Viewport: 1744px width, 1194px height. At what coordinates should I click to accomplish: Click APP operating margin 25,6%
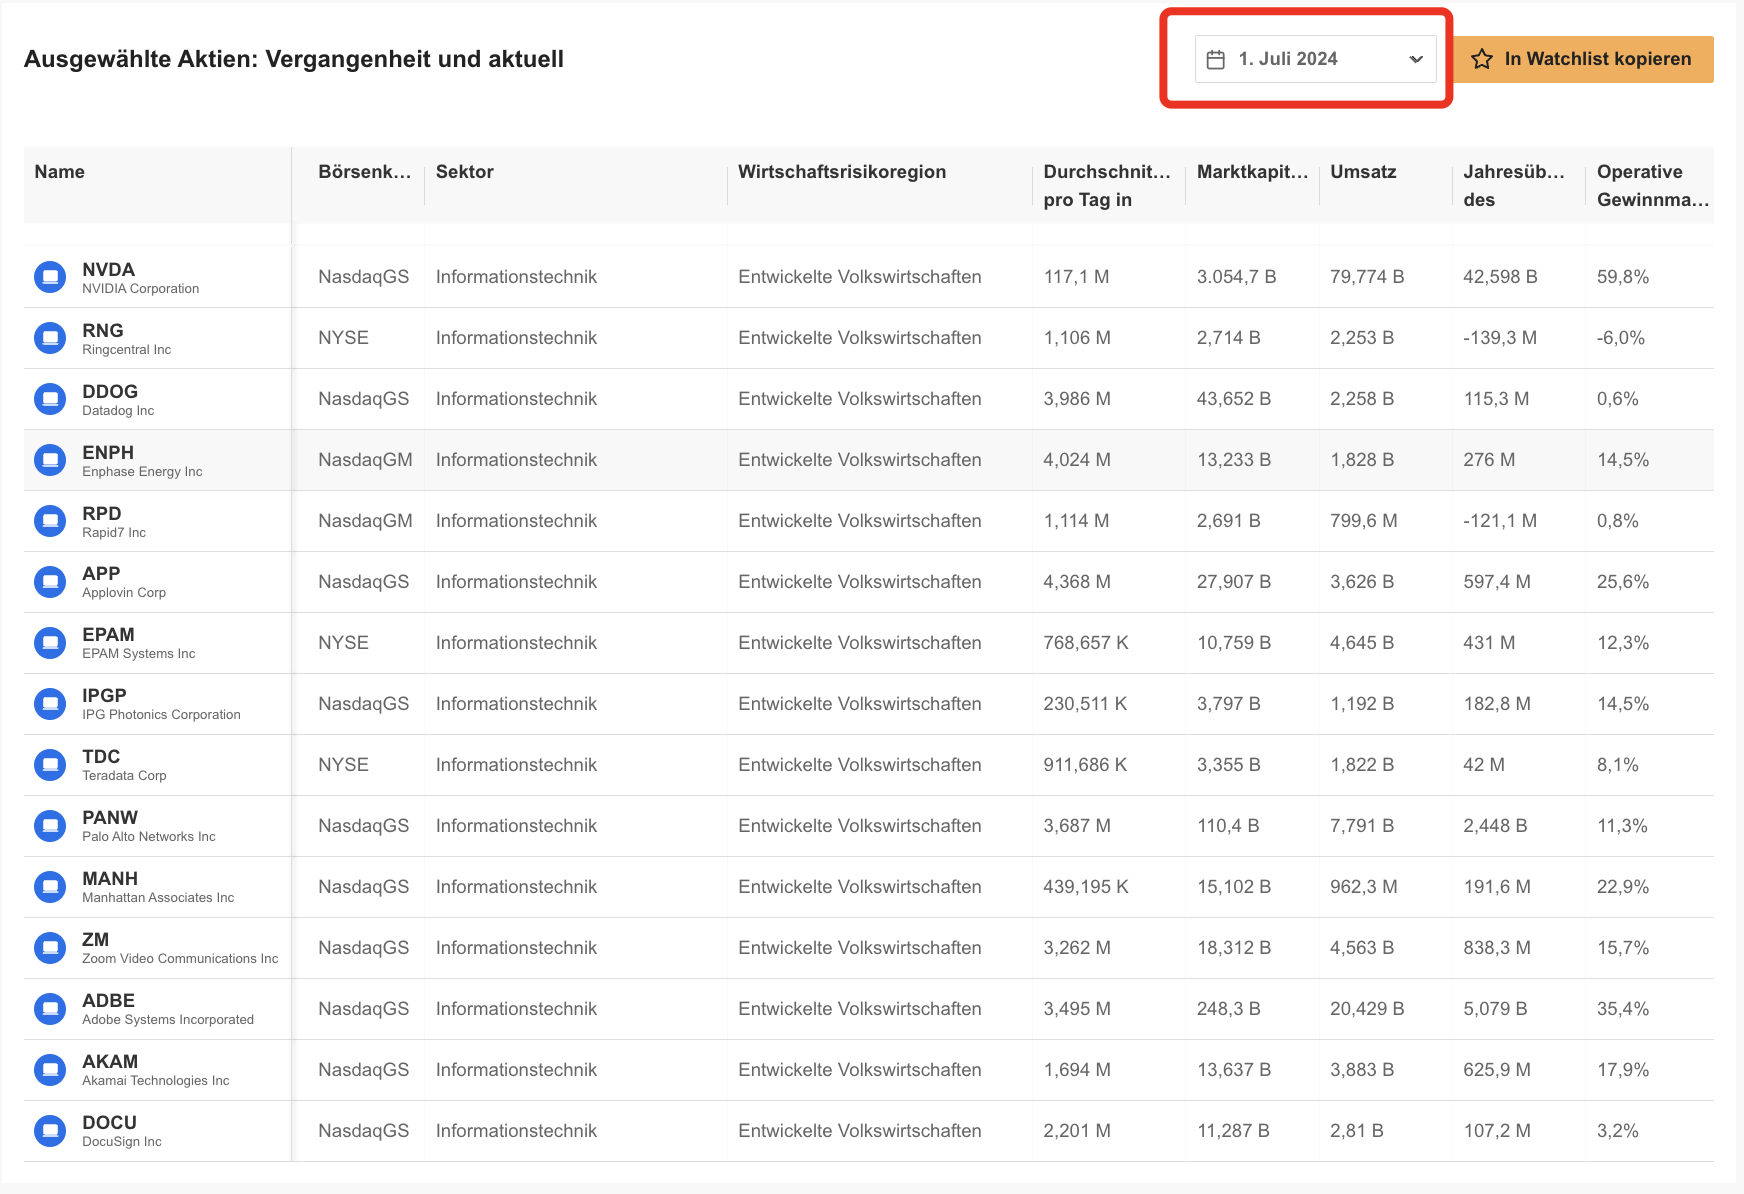pyautogui.click(x=1623, y=582)
